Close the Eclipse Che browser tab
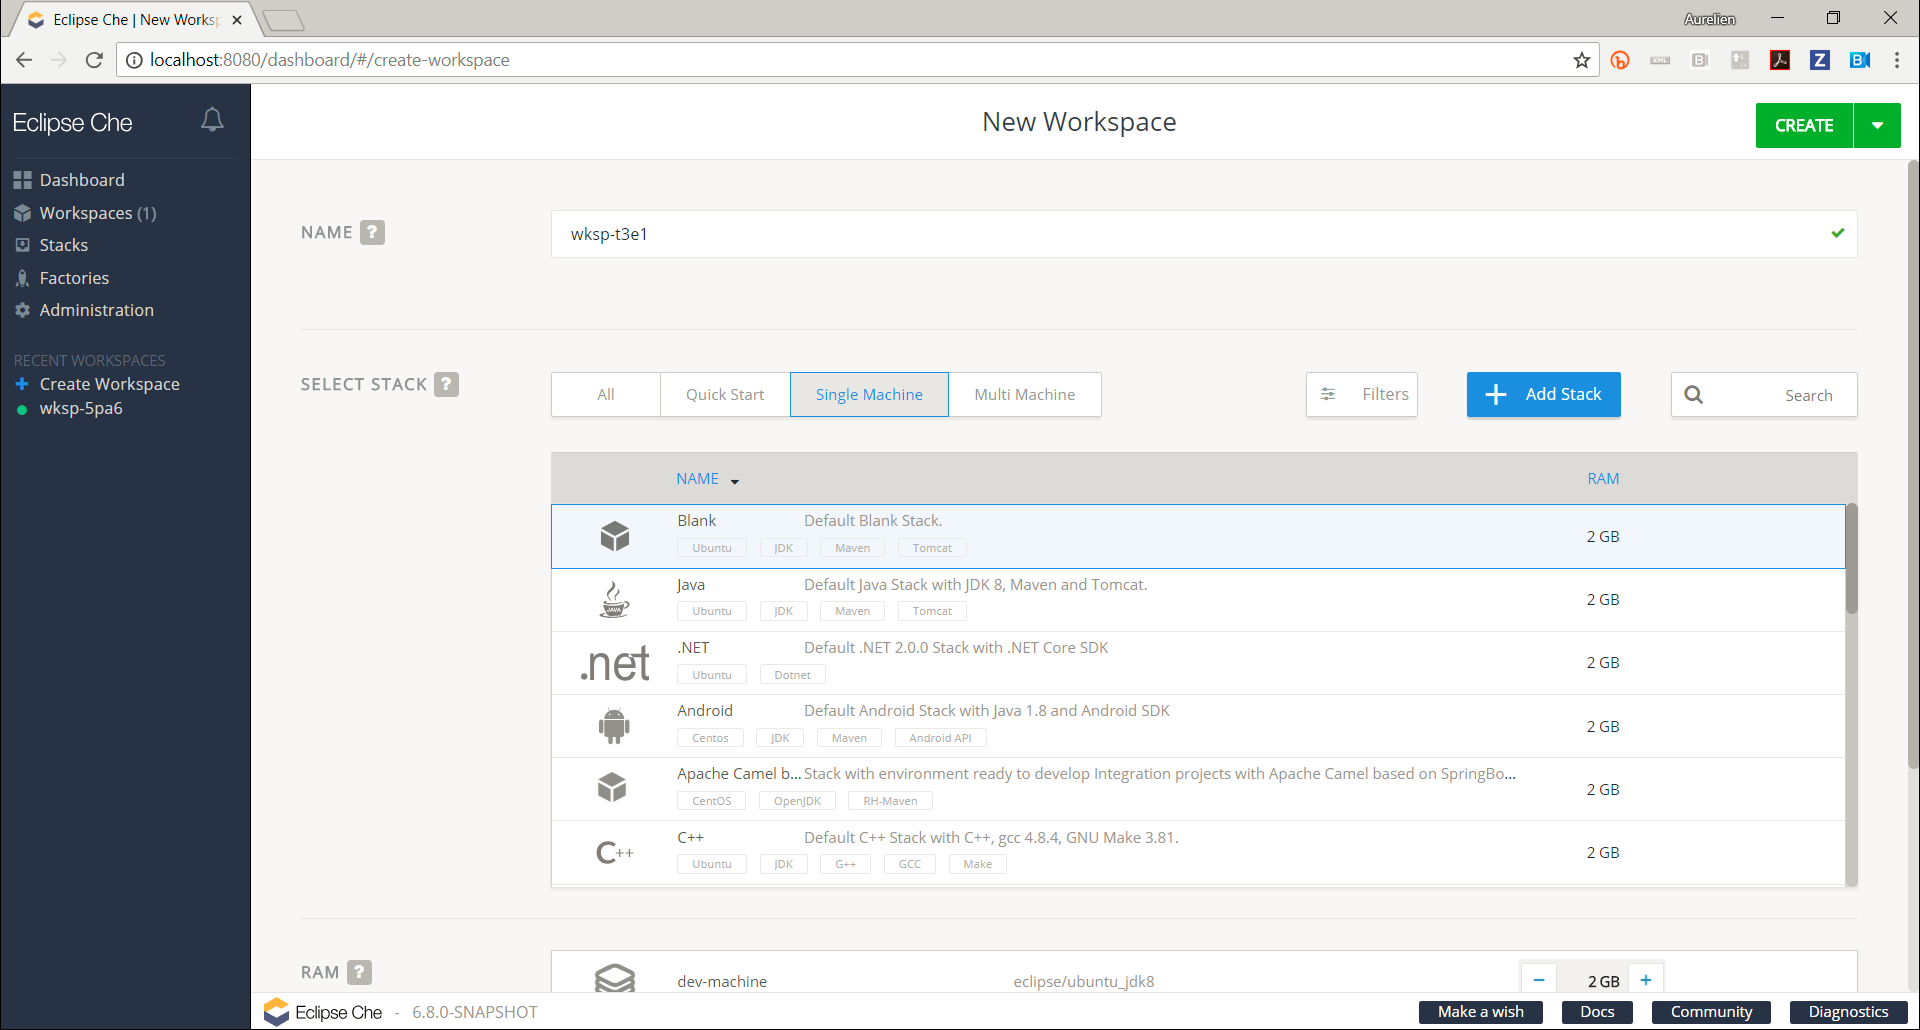1920x1030 pixels. pos(237,20)
